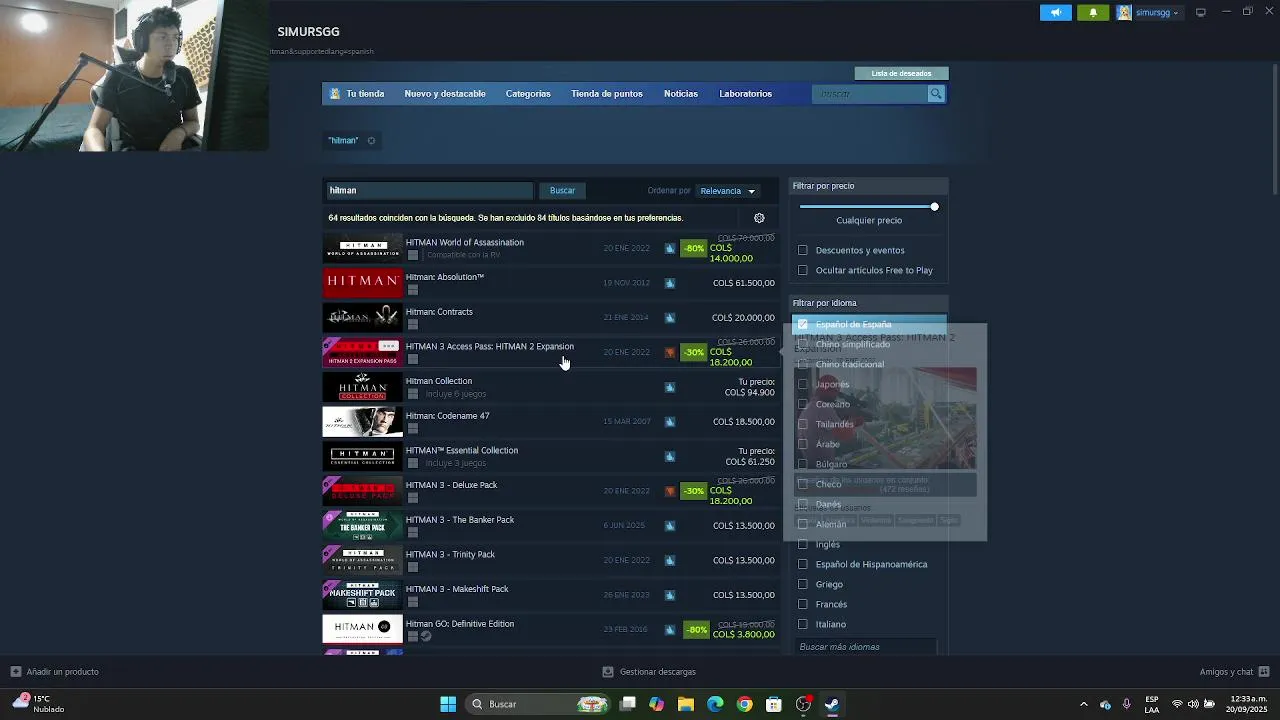Click the store search magnifier icon
The image size is (1280, 720).
pos(936,94)
